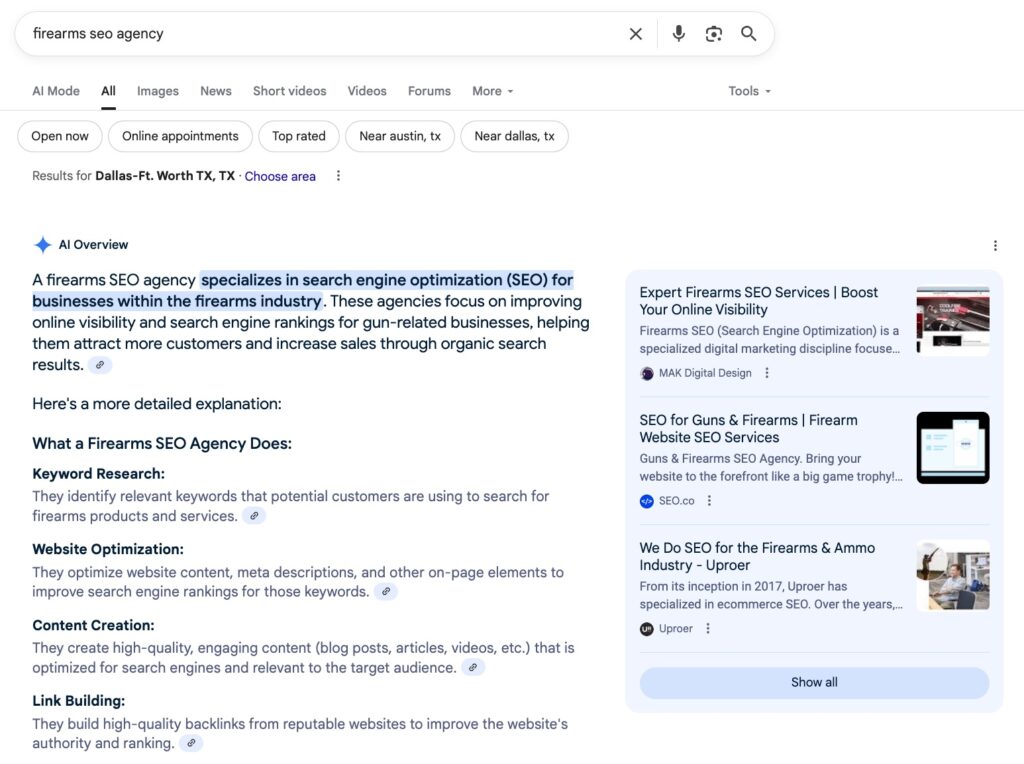Open AI Overview three-dot menu
The width and height of the screenshot is (1024, 764).
click(995, 246)
